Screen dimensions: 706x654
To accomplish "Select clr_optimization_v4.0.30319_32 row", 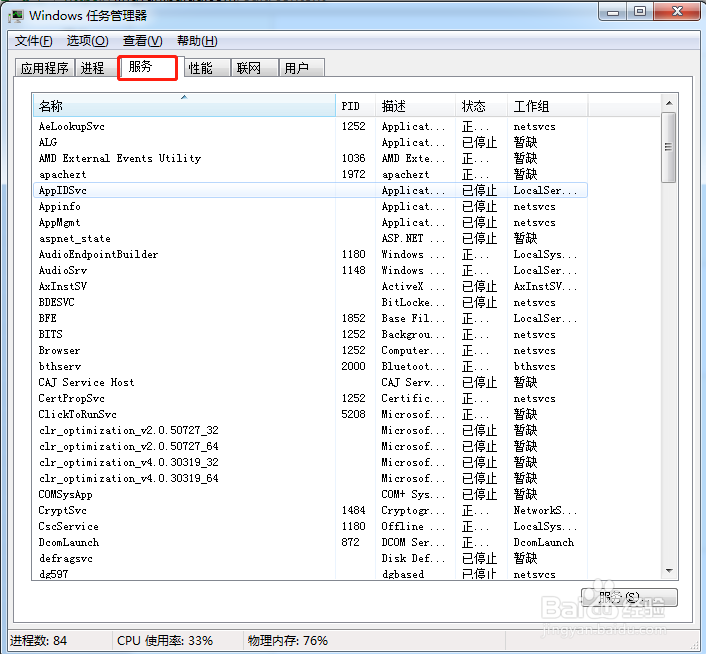I will [x=310, y=462].
